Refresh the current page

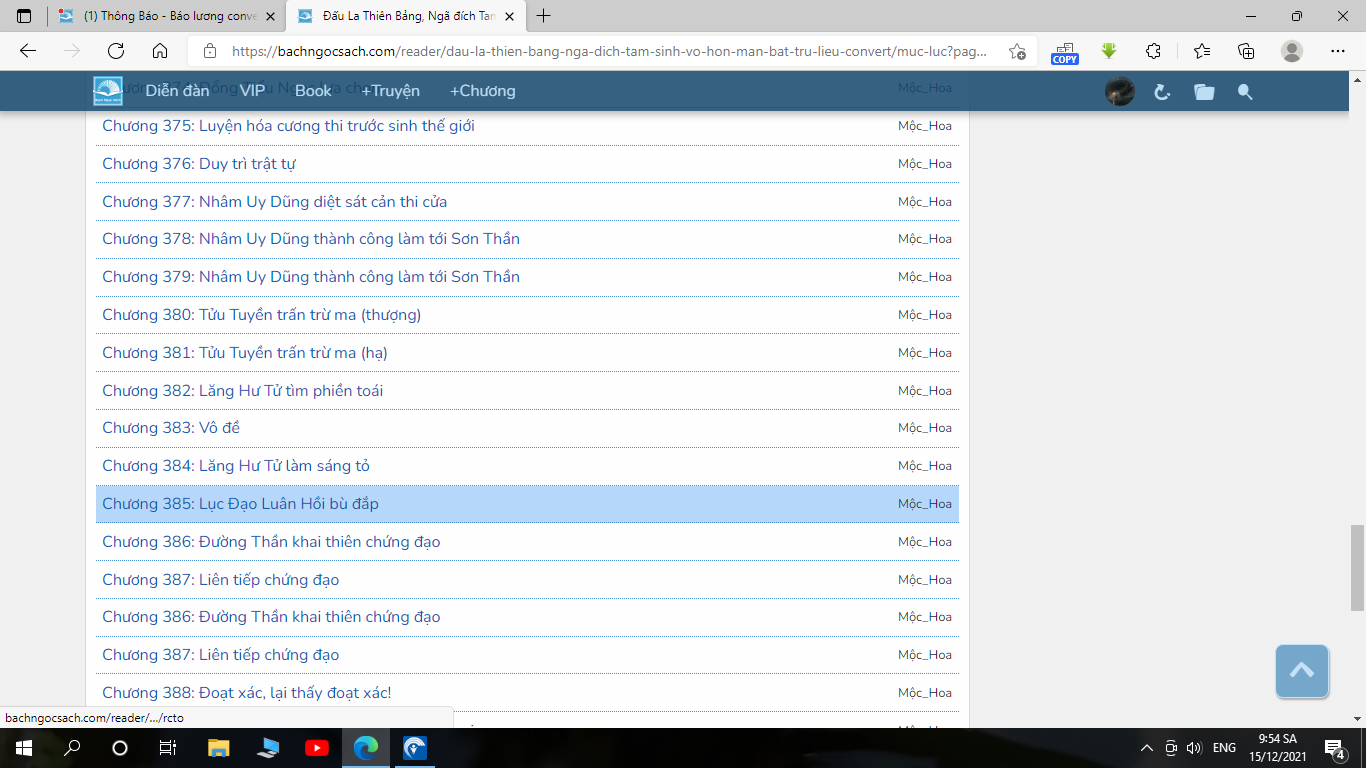point(116,51)
